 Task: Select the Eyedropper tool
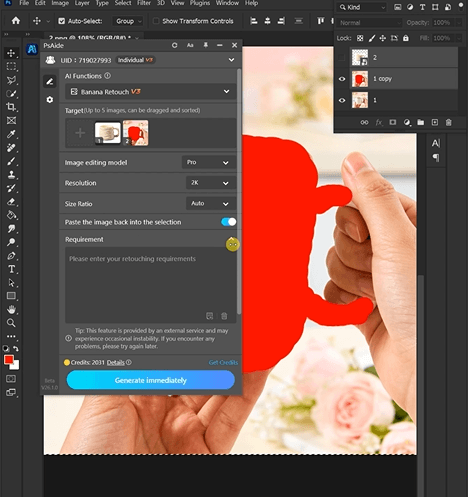pyautogui.click(x=11, y=134)
